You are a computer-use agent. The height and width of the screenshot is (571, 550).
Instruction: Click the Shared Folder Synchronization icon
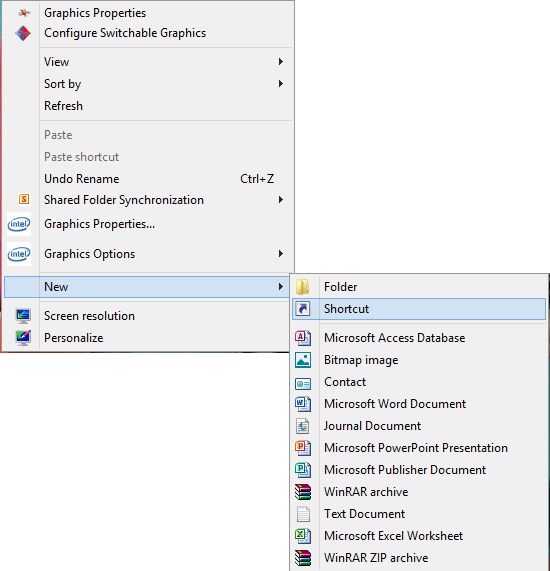[24, 199]
